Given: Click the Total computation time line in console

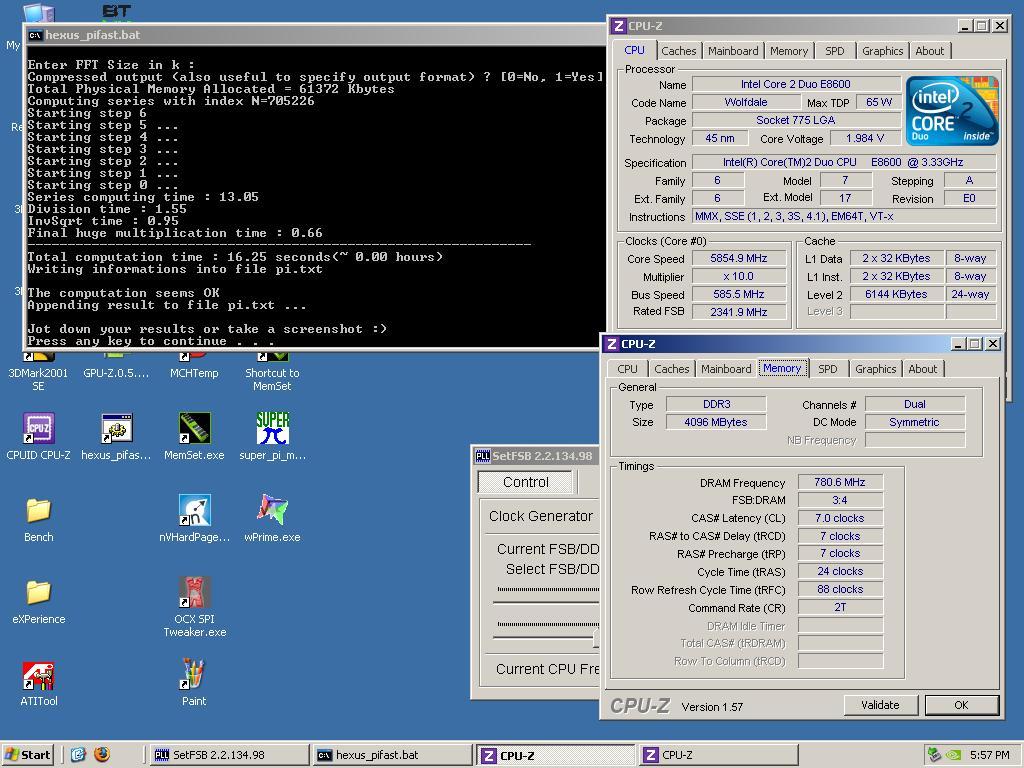Looking at the screenshot, I should pos(235,257).
